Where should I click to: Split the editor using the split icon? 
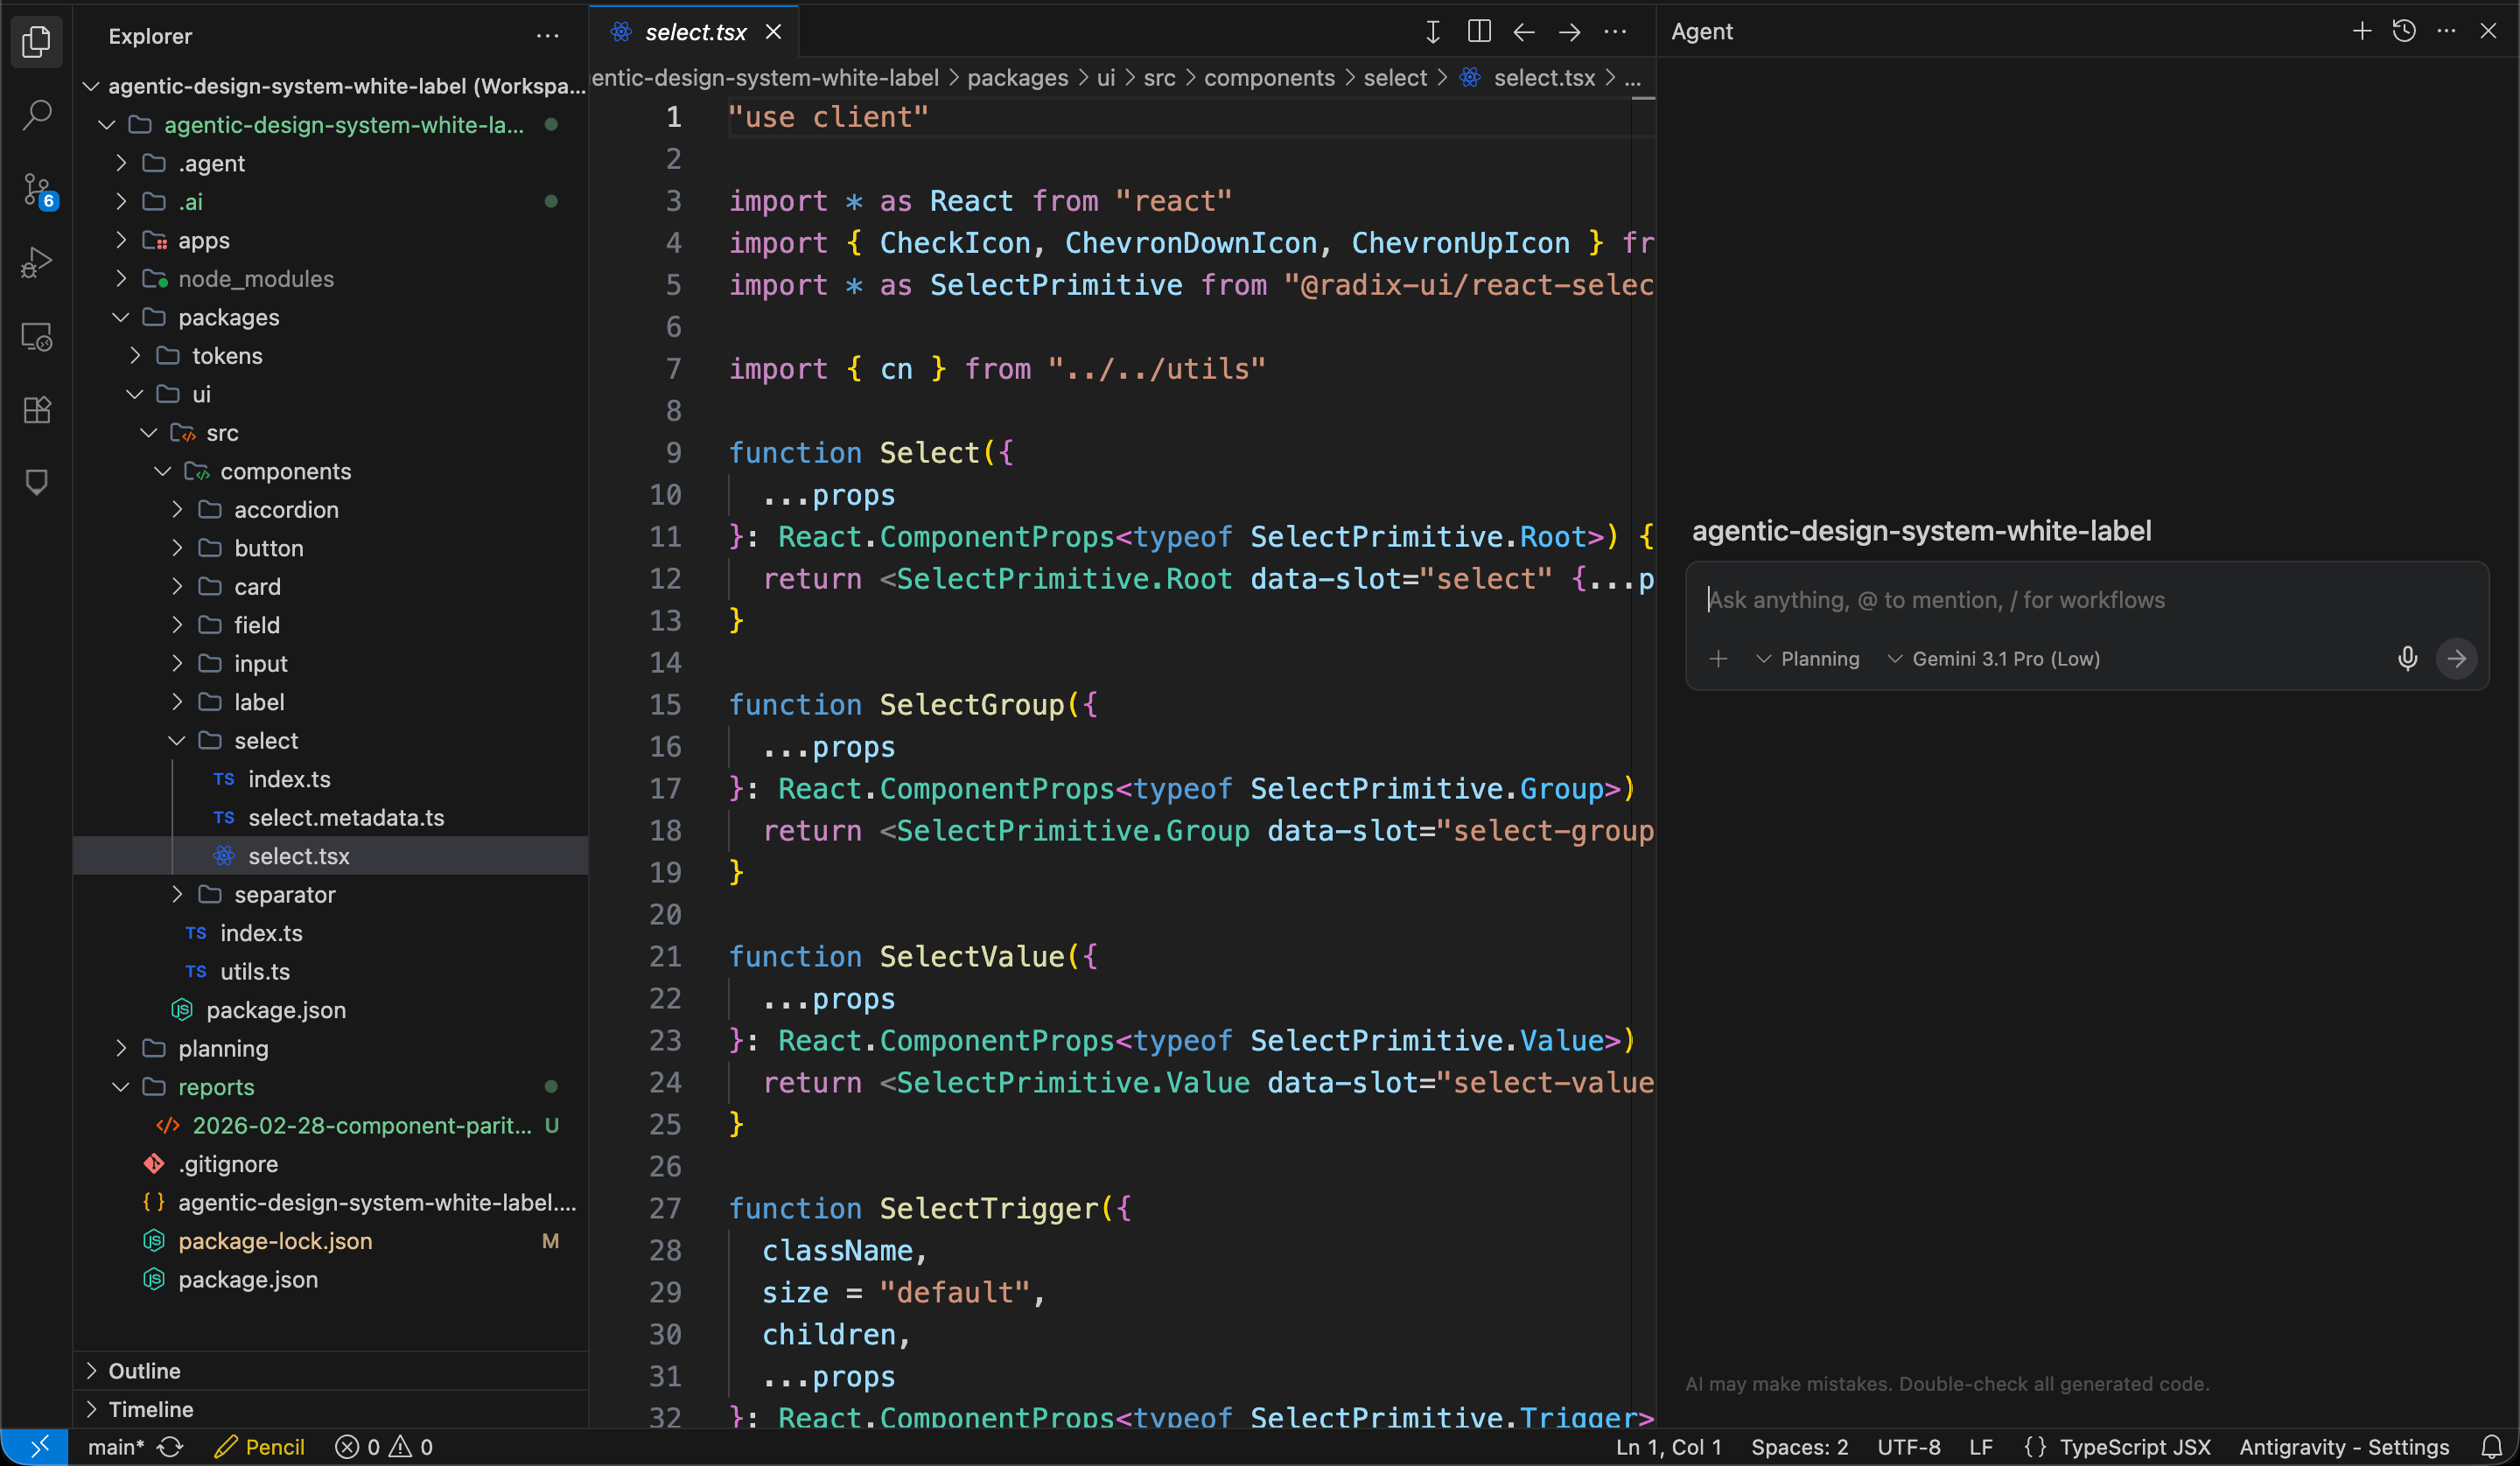pyautogui.click(x=1478, y=31)
